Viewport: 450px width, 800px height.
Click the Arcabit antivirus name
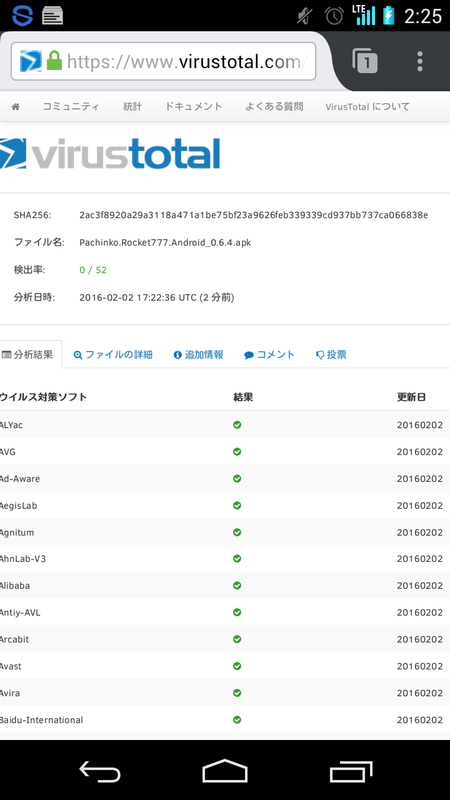tap(15, 639)
